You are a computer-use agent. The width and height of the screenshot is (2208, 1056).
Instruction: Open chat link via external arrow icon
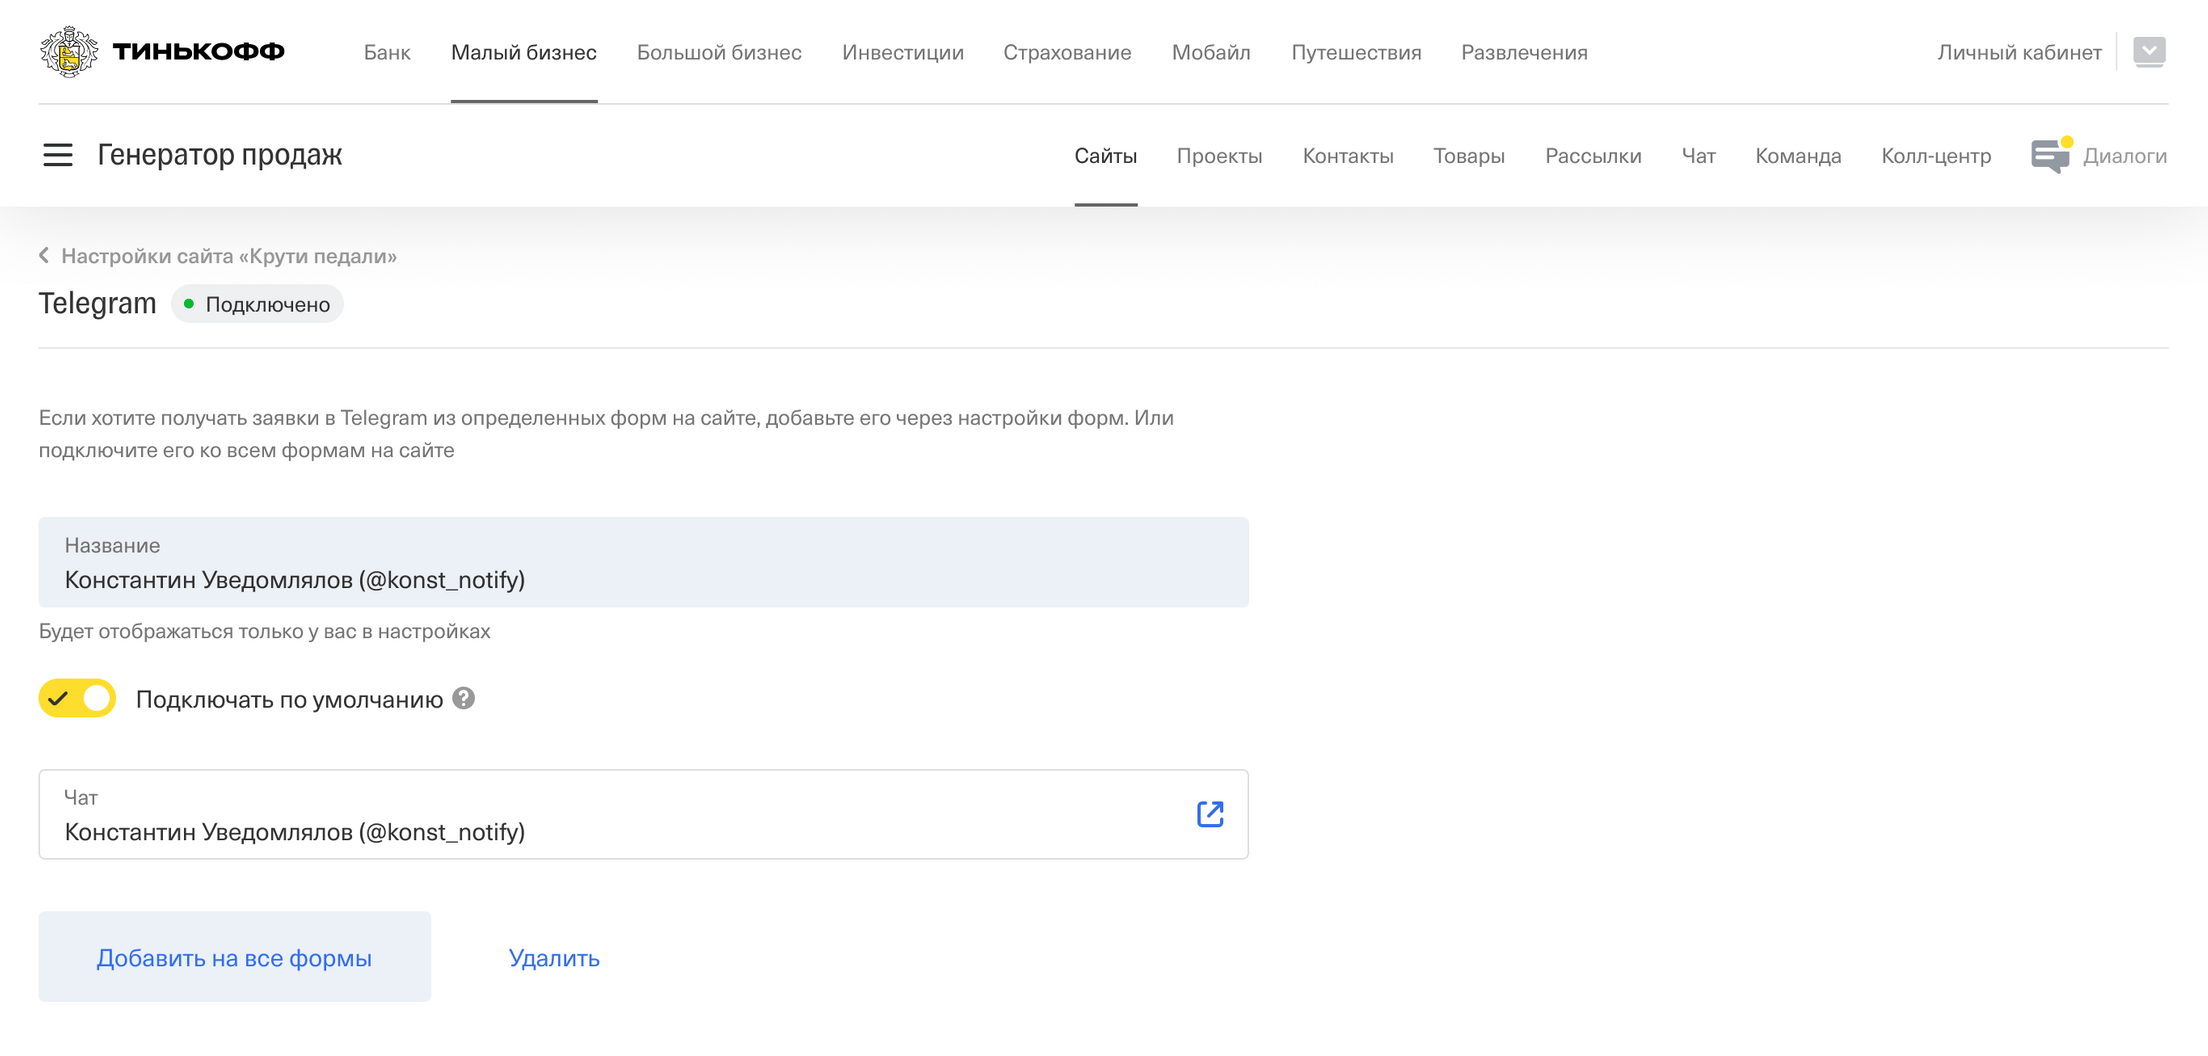tap(1210, 814)
